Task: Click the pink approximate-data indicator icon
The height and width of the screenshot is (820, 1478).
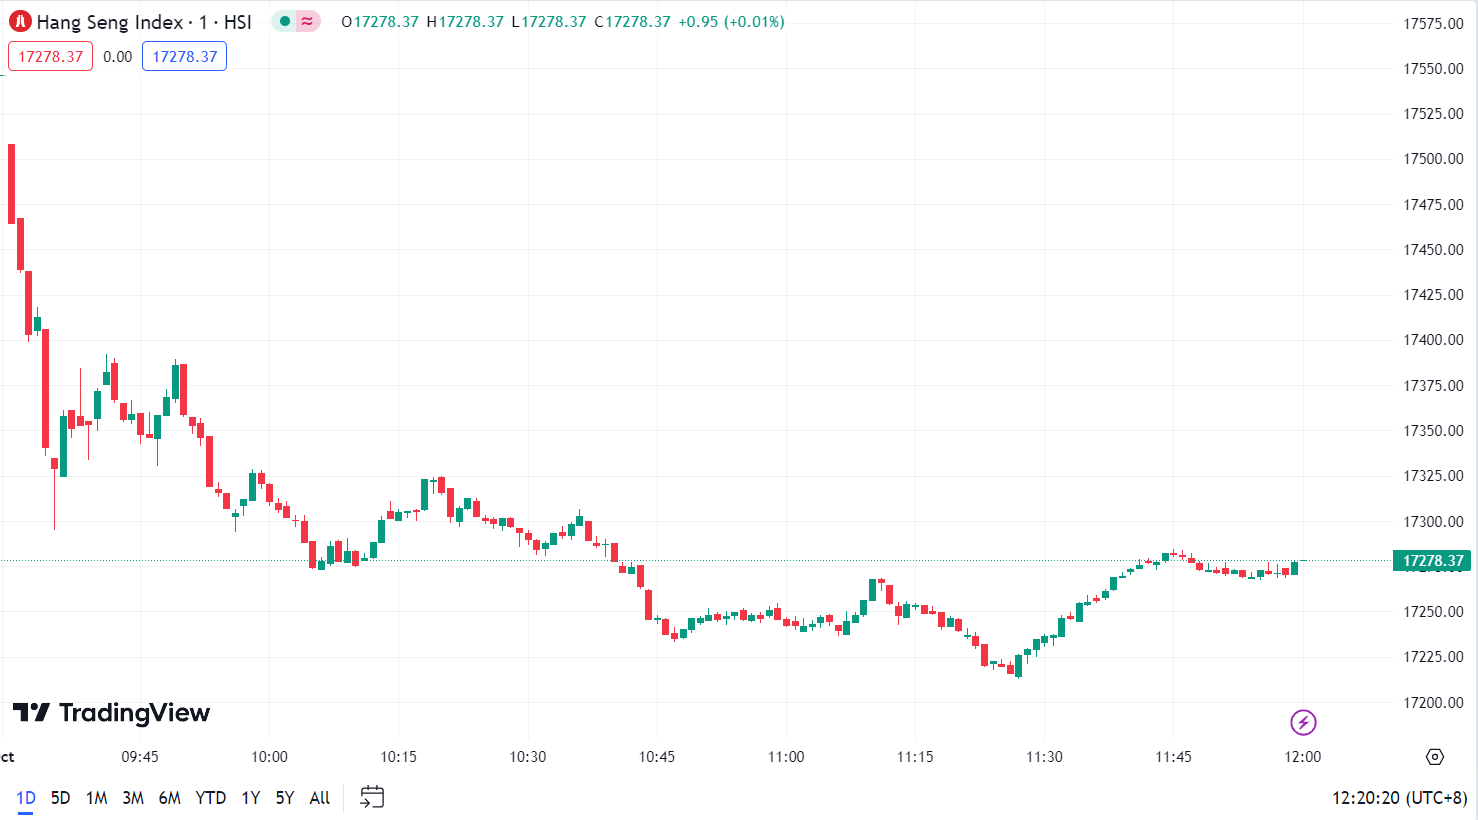Action: (307, 21)
